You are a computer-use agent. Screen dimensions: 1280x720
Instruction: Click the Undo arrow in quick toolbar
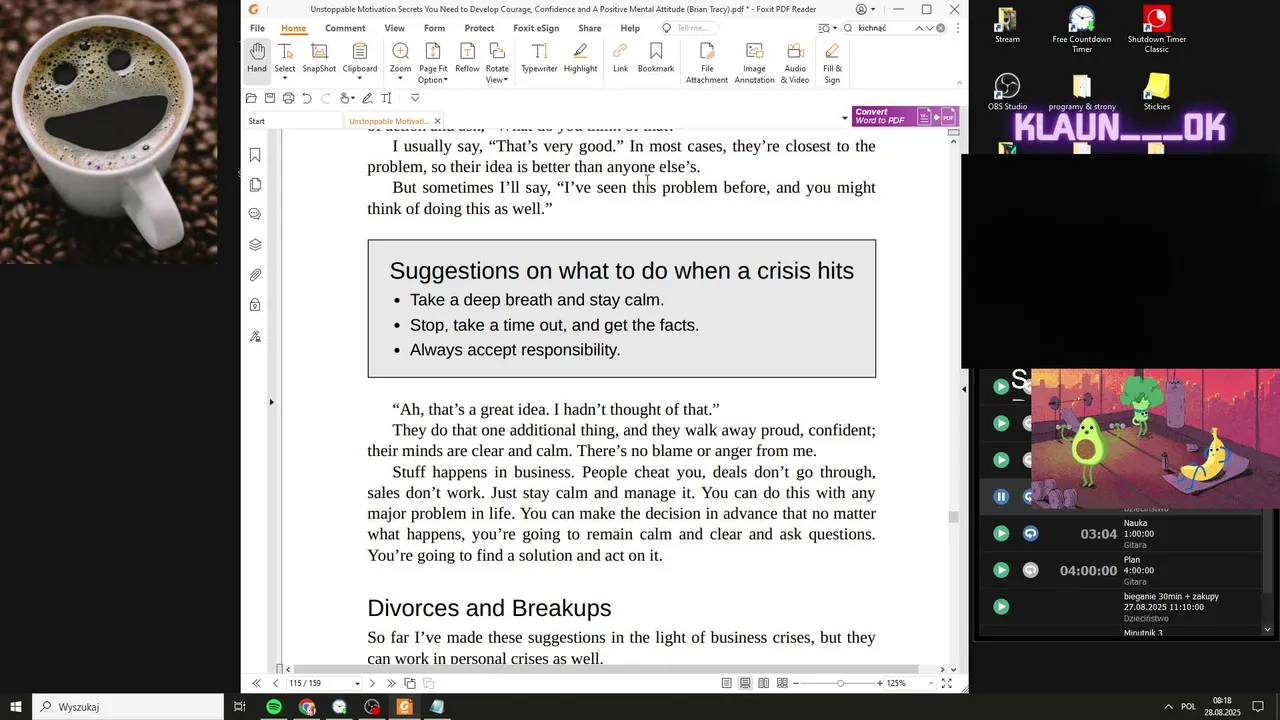(307, 98)
